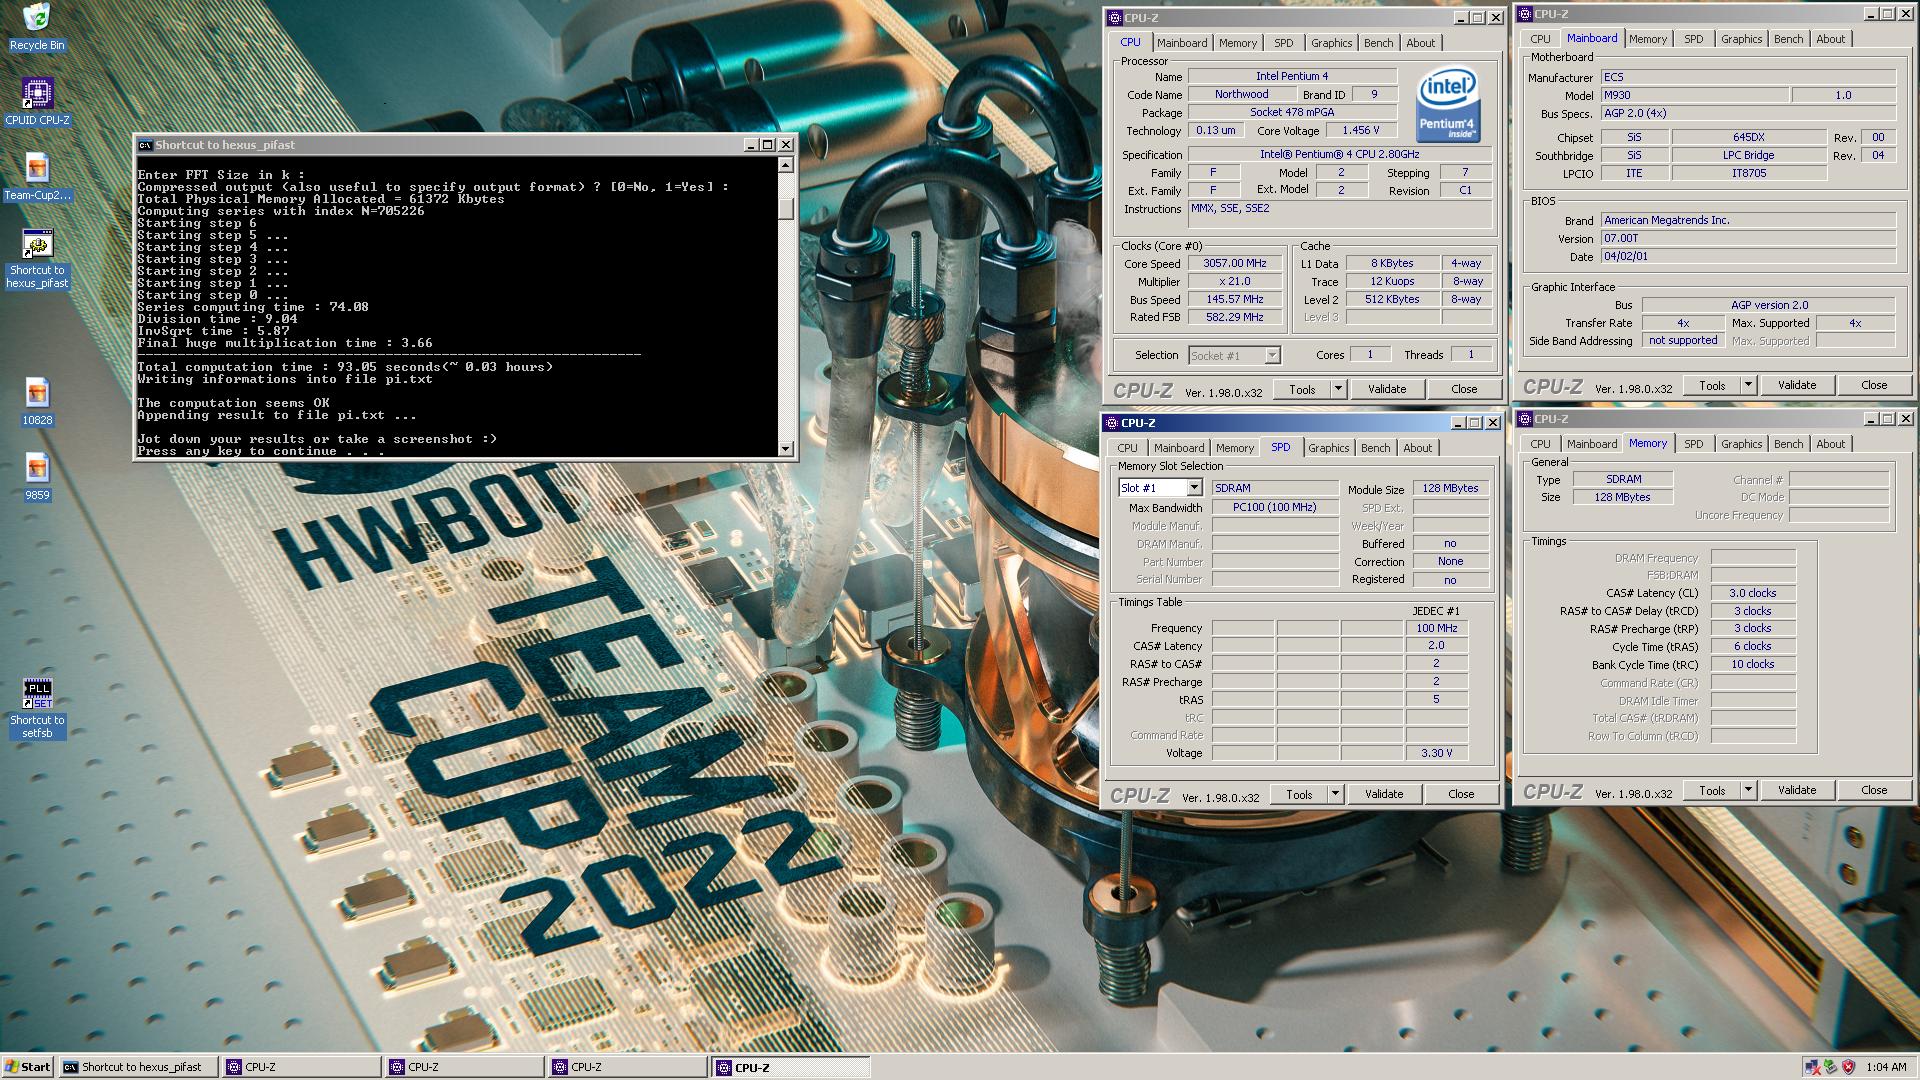The height and width of the screenshot is (1080, 1920).
Task: Click the taskbar clock showing 1:04 AM
Action: pyautogui.click(x=1886, y=1067)
